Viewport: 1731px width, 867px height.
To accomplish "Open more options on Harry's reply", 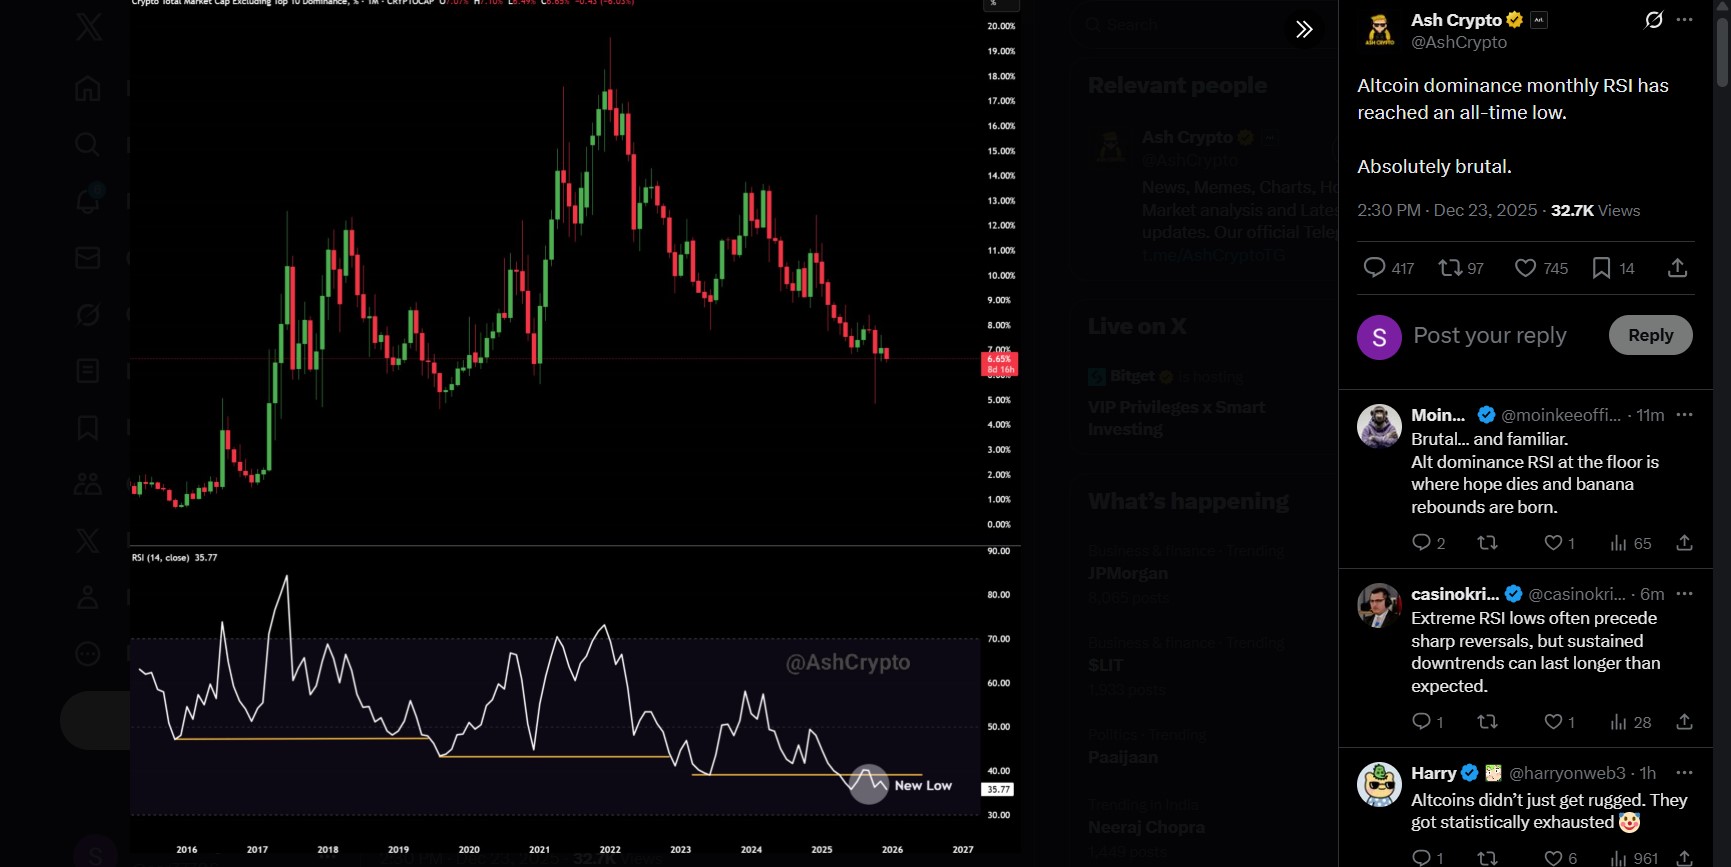I will (1685, 773).
